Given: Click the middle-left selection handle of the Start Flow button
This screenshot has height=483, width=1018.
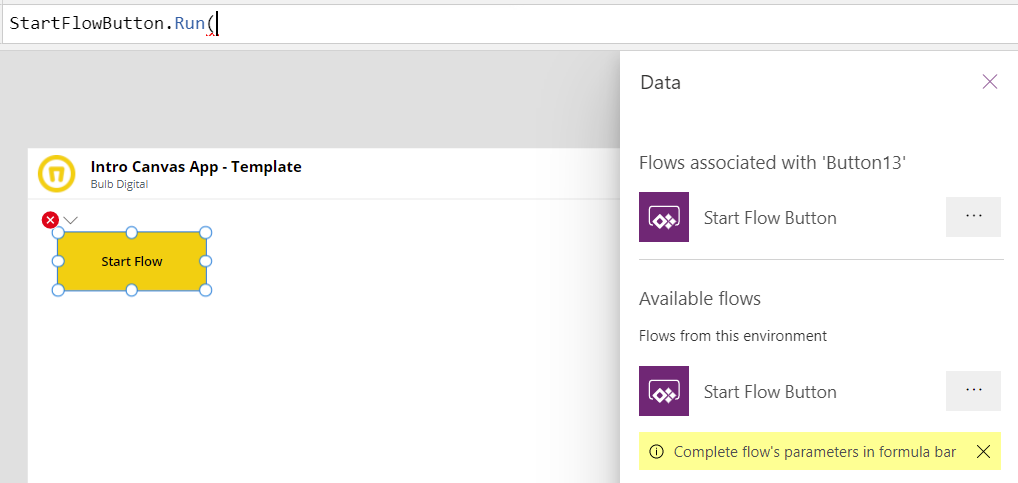Looking at the screenshot, I should pos(58,261).
